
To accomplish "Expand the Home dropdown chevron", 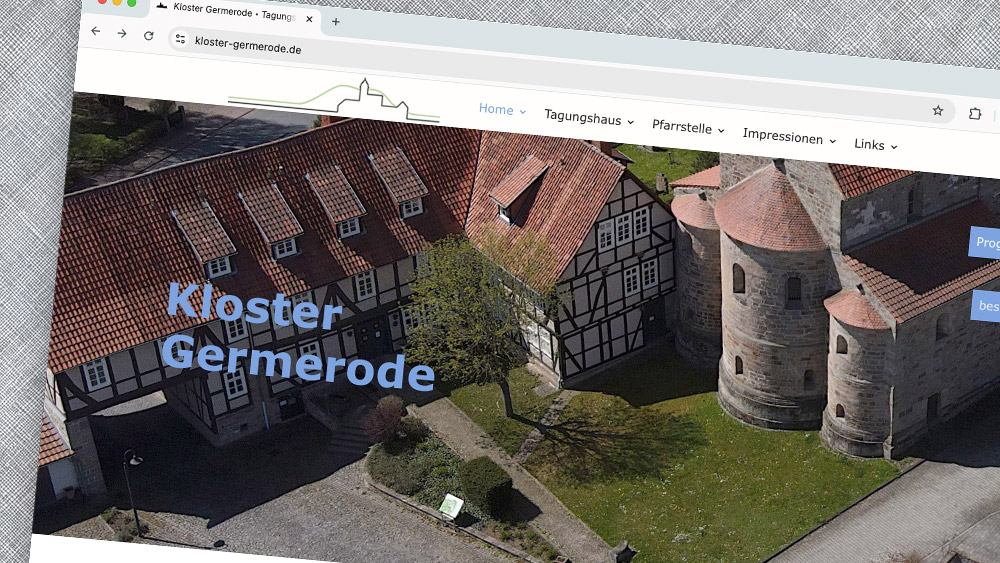I will pos(522,112).
